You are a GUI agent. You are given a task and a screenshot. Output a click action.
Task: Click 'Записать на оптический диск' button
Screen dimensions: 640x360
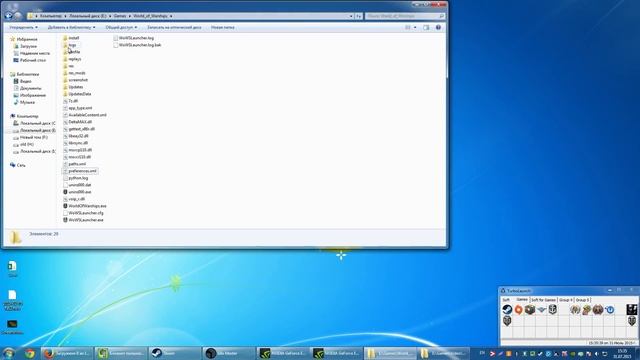174,27
